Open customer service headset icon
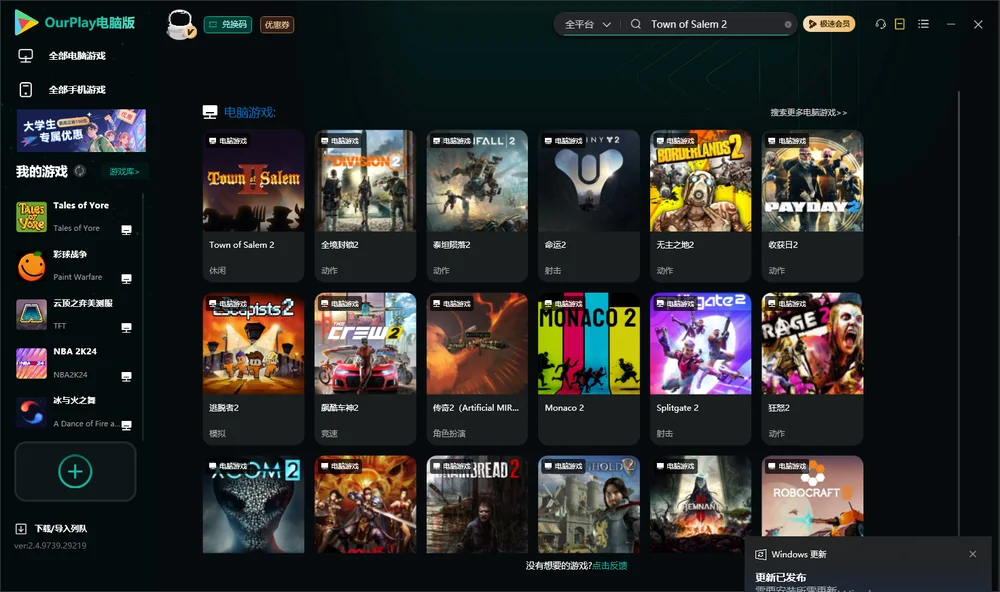The height and width of the screenshot is (592, 1000). [x=881, y=24]
